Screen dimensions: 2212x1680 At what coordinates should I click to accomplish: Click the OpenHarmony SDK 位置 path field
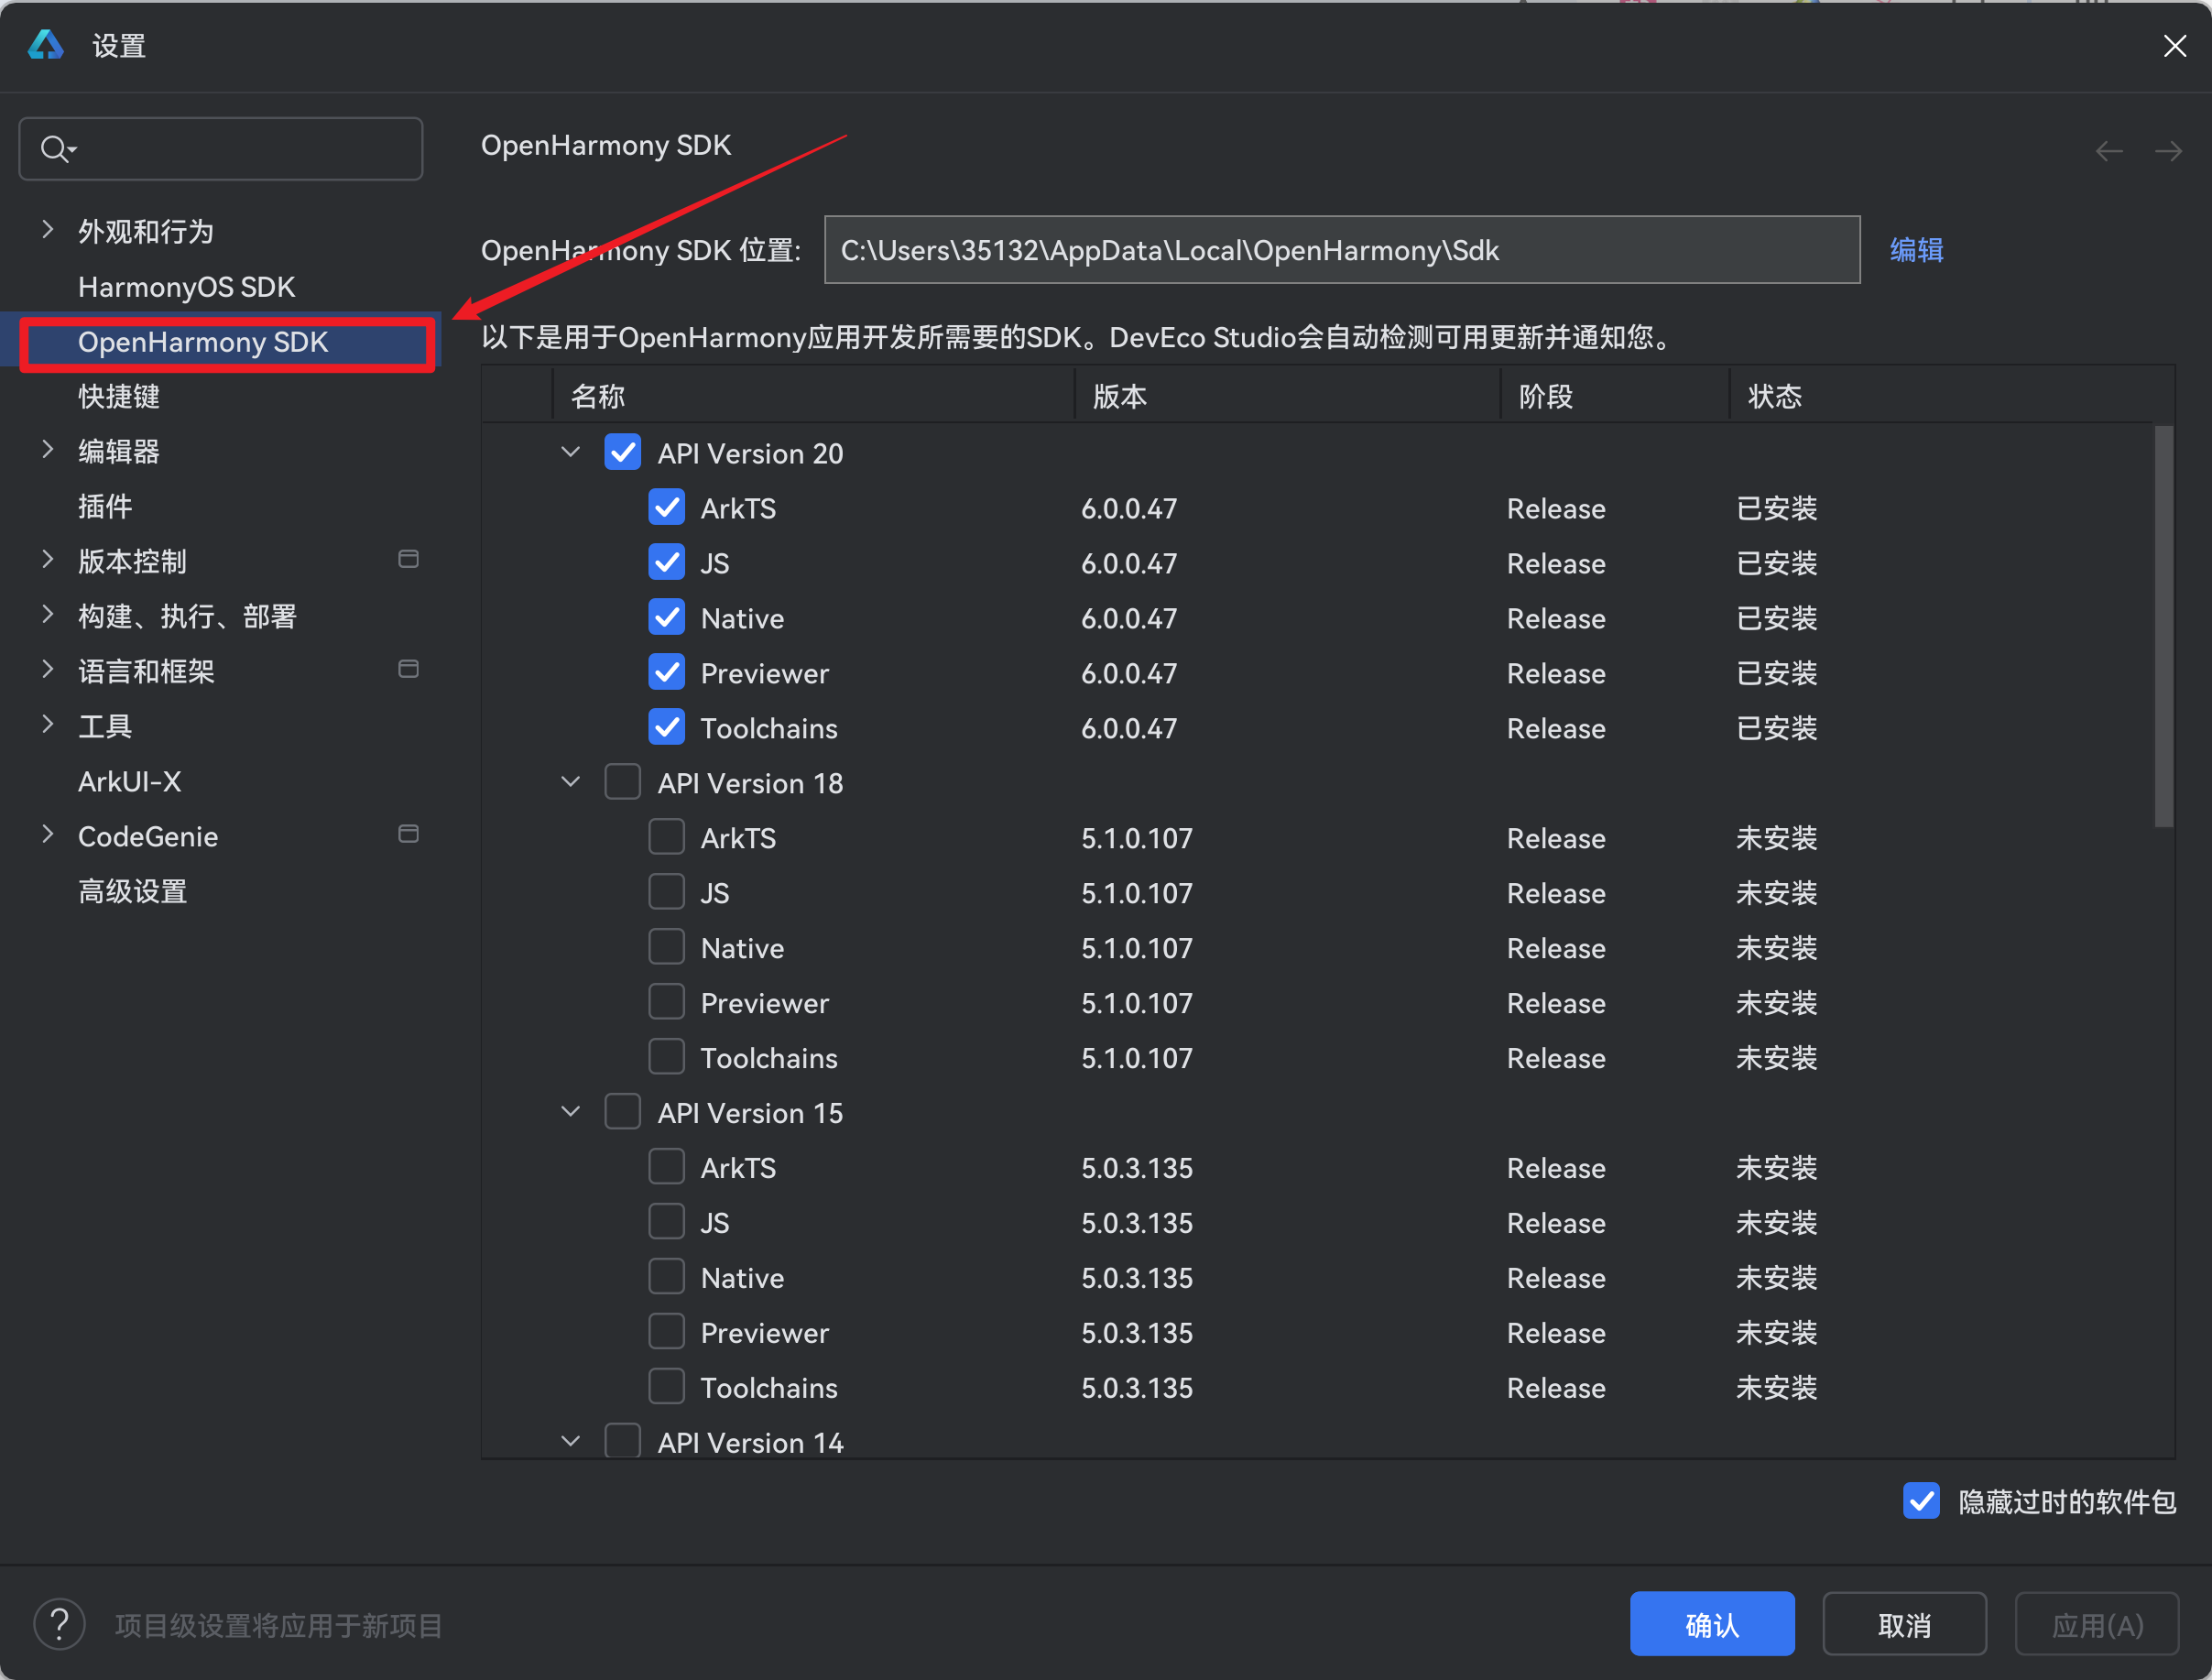(x=1342, y=250)
